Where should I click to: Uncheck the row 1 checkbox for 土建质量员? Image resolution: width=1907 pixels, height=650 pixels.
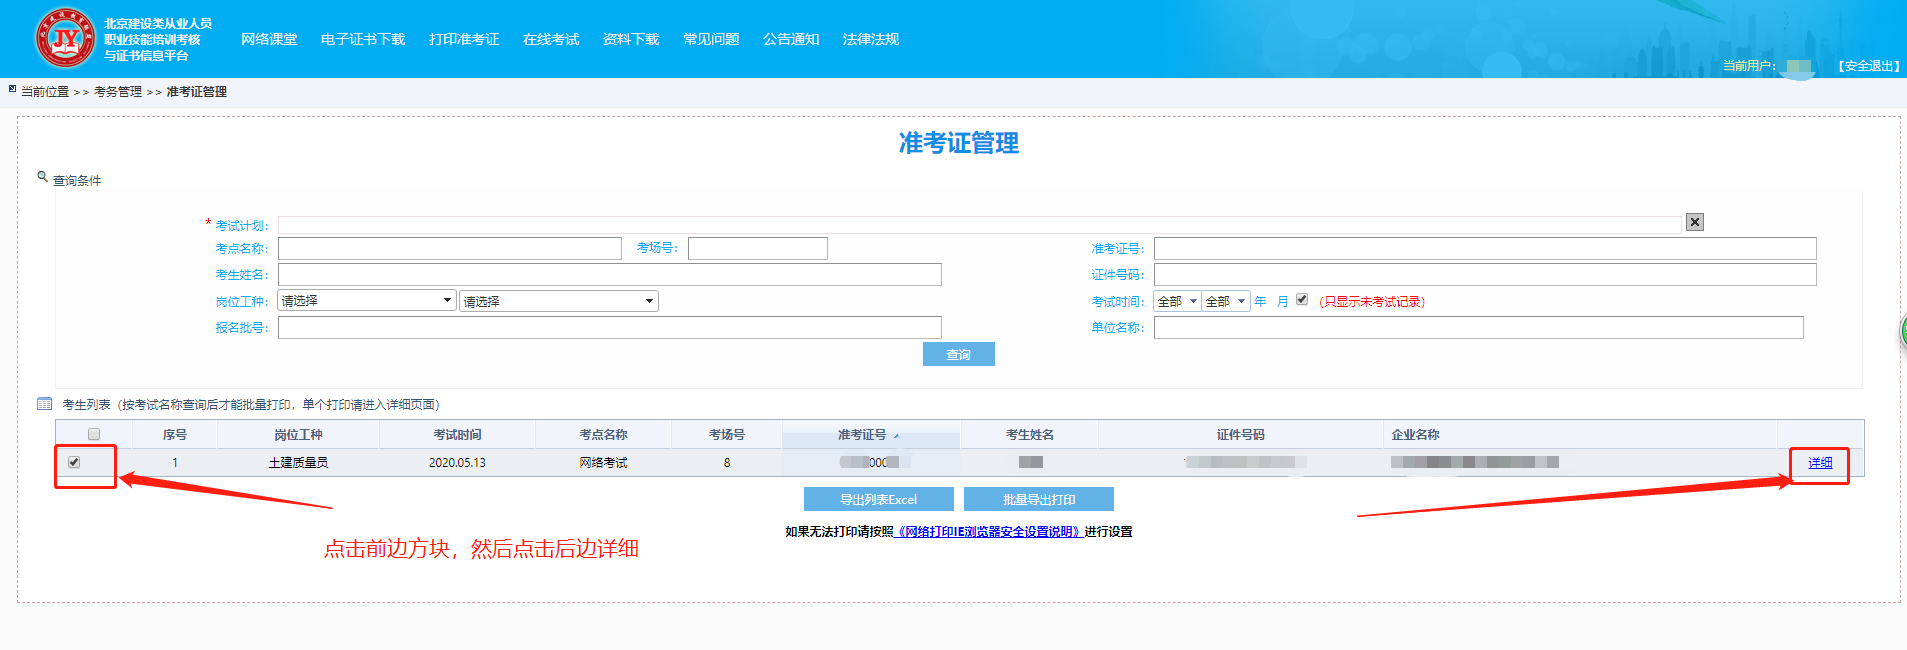[74, 462]
